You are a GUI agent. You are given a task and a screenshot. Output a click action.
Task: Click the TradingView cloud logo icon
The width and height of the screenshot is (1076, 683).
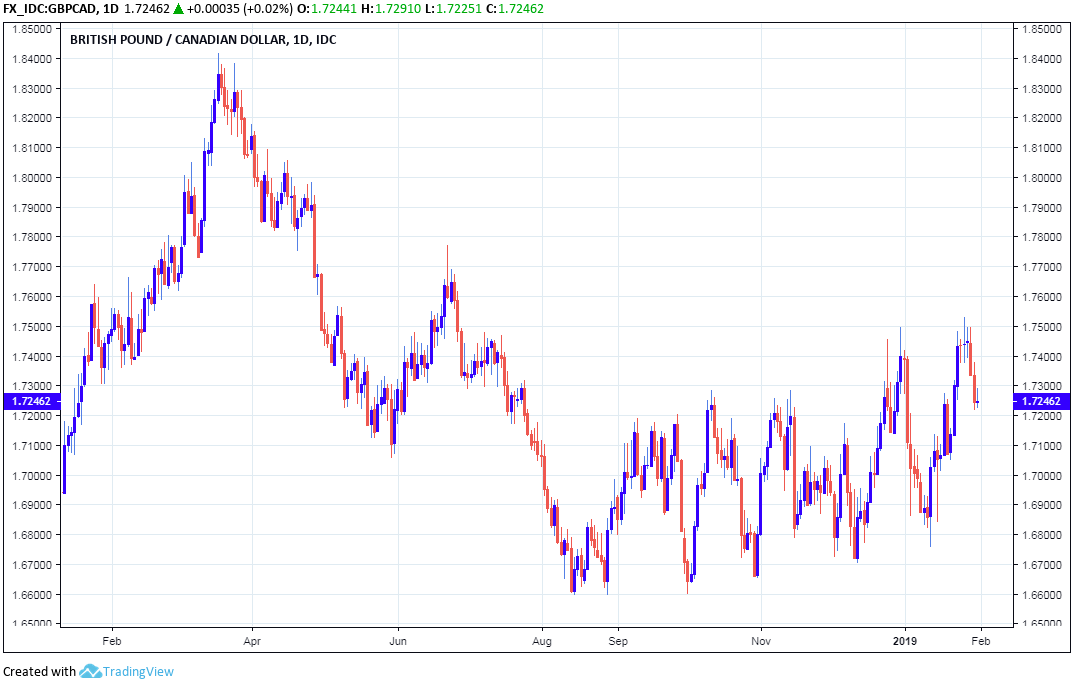[x=90, y=671]
